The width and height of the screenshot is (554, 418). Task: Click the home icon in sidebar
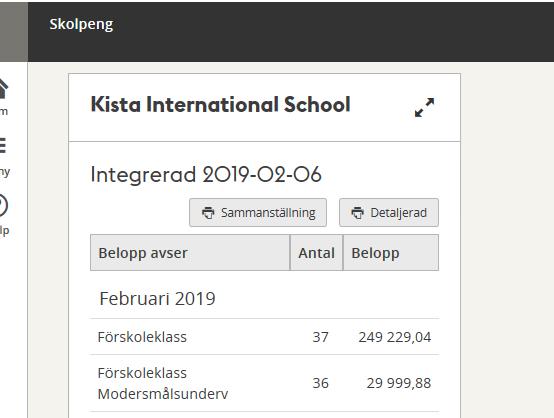tap(3, 88)
